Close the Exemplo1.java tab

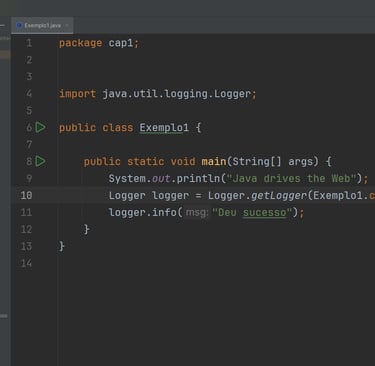click(x=67, y=25)
